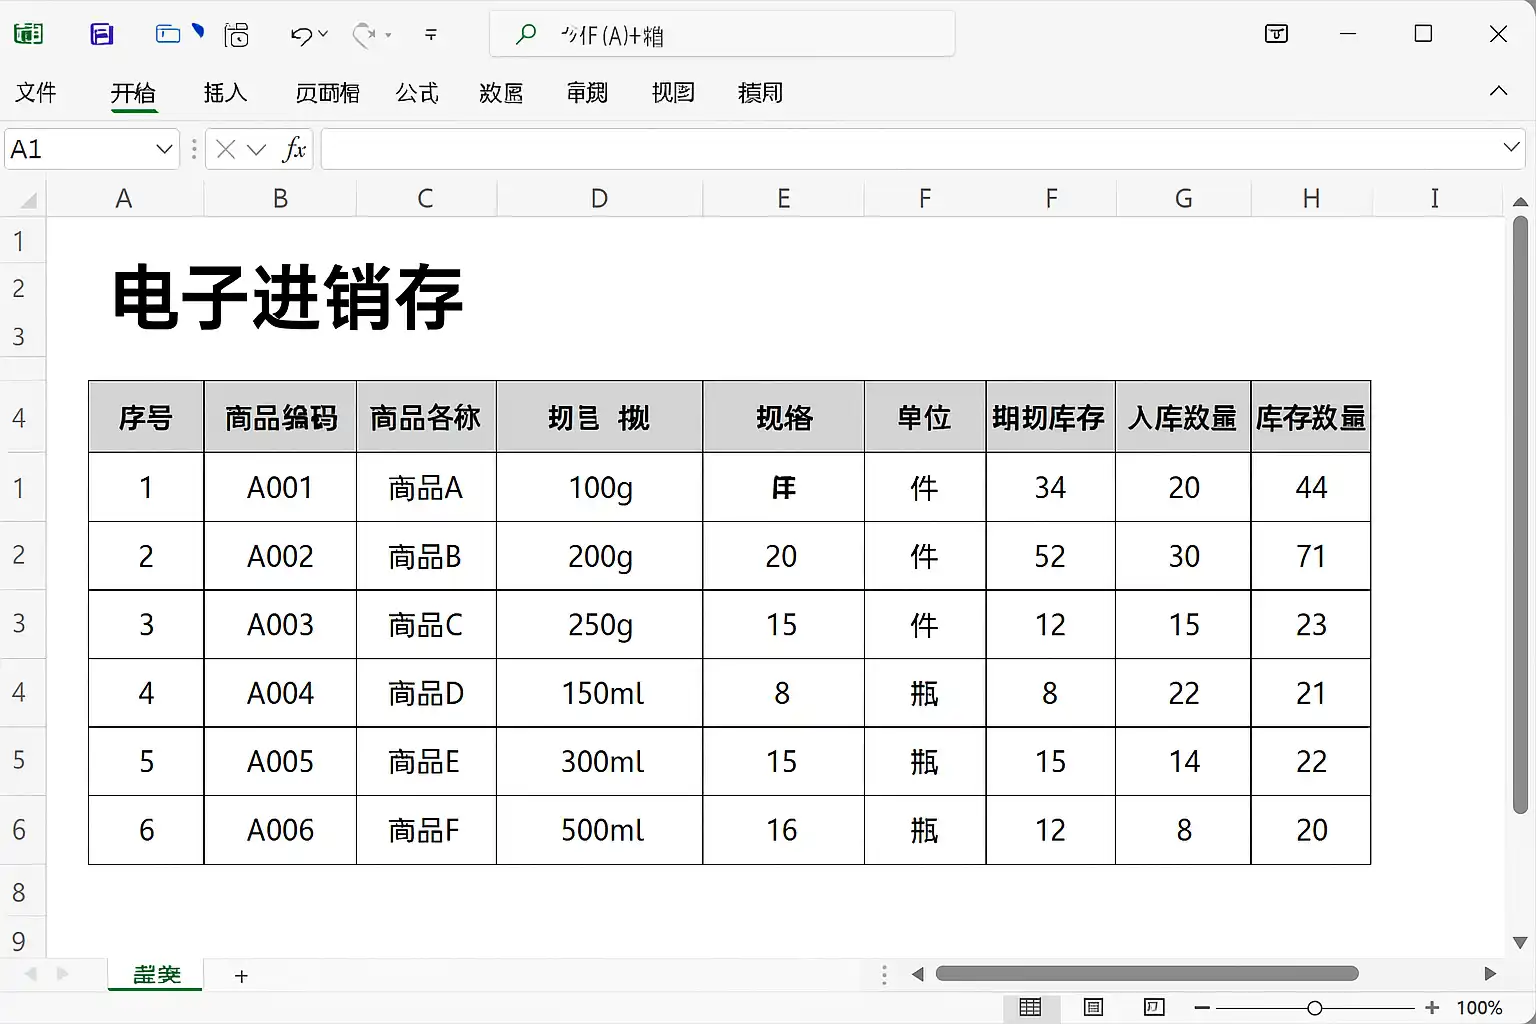Switch to Page Layout view in status bar
Screen dimensions: 1536x1024
(x=1093, y=1007)
